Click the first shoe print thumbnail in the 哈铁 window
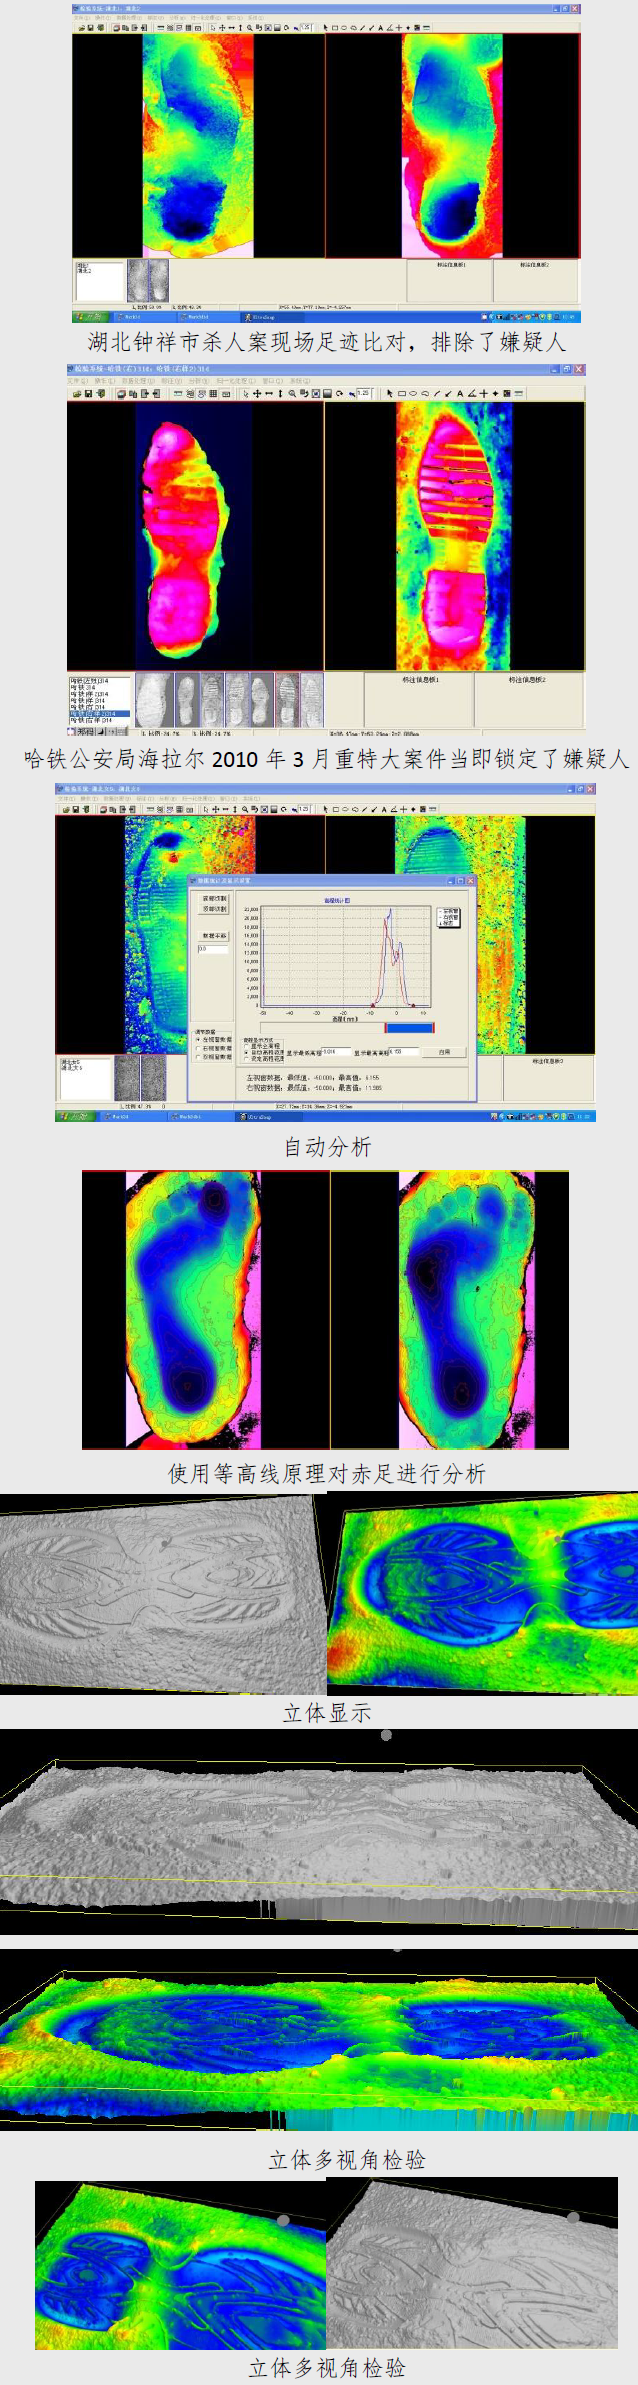Image resolution: width=638 pixels, height=2385 pixels. [x=152, y=700]
